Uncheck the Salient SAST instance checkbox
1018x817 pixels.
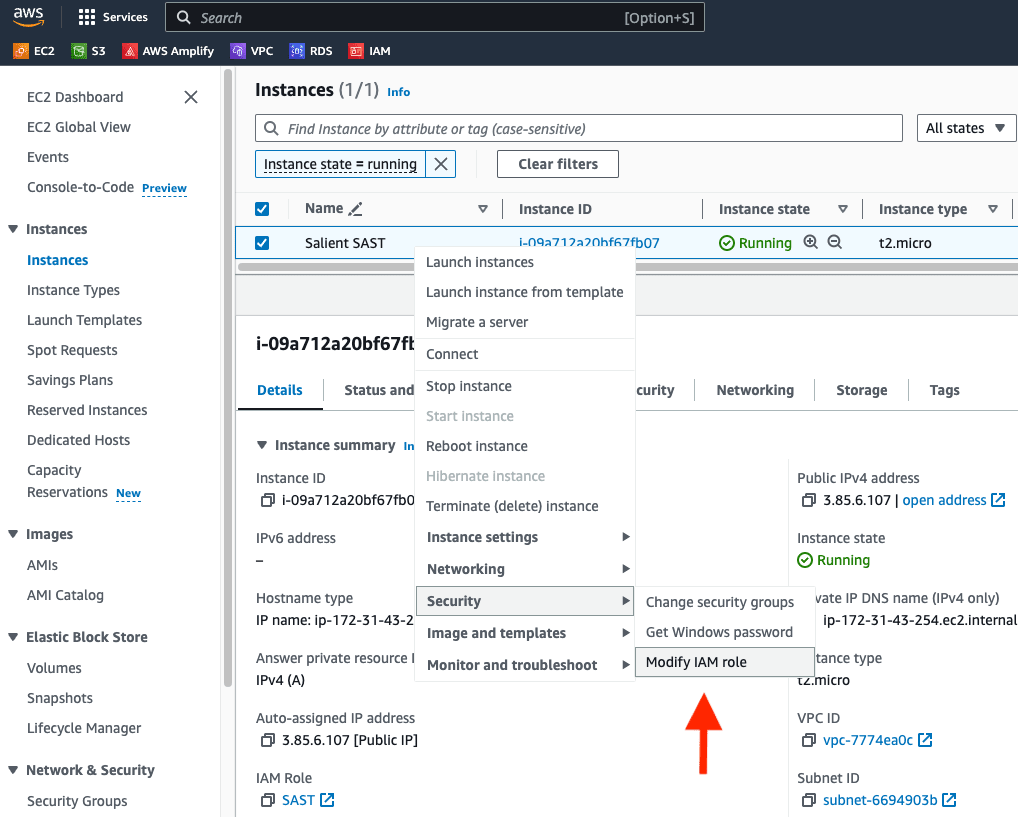262,243
